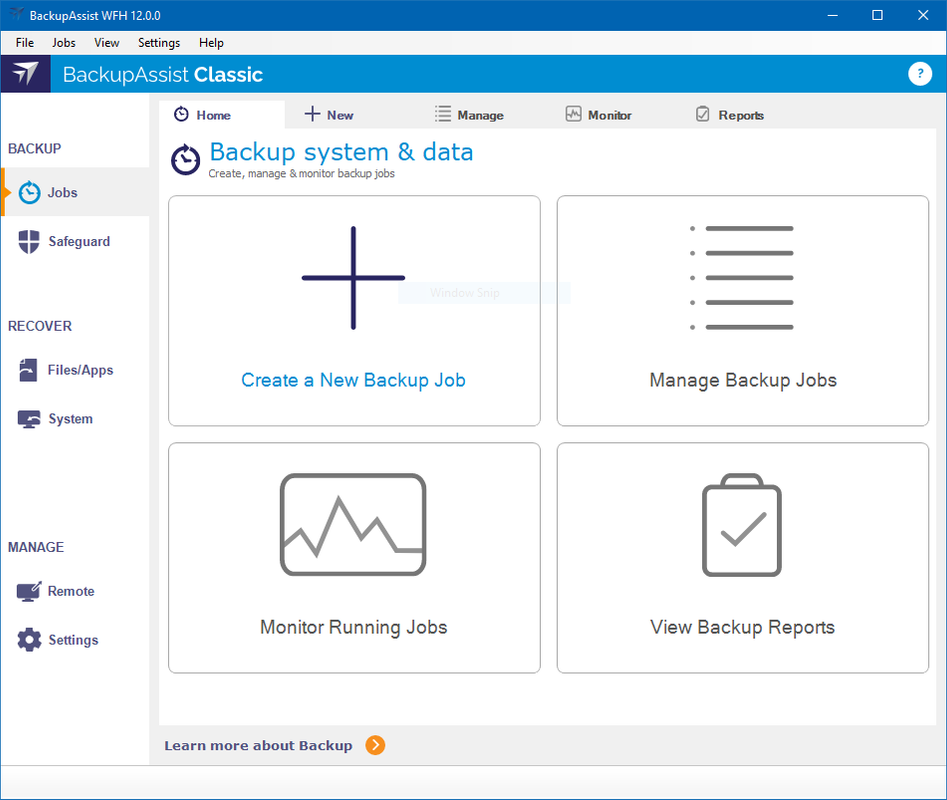Image resolution: width=947 pixels, height=800 pixels.
Task: Click the graph icon on the Monitor tab
Action: (x=573, y=114)
